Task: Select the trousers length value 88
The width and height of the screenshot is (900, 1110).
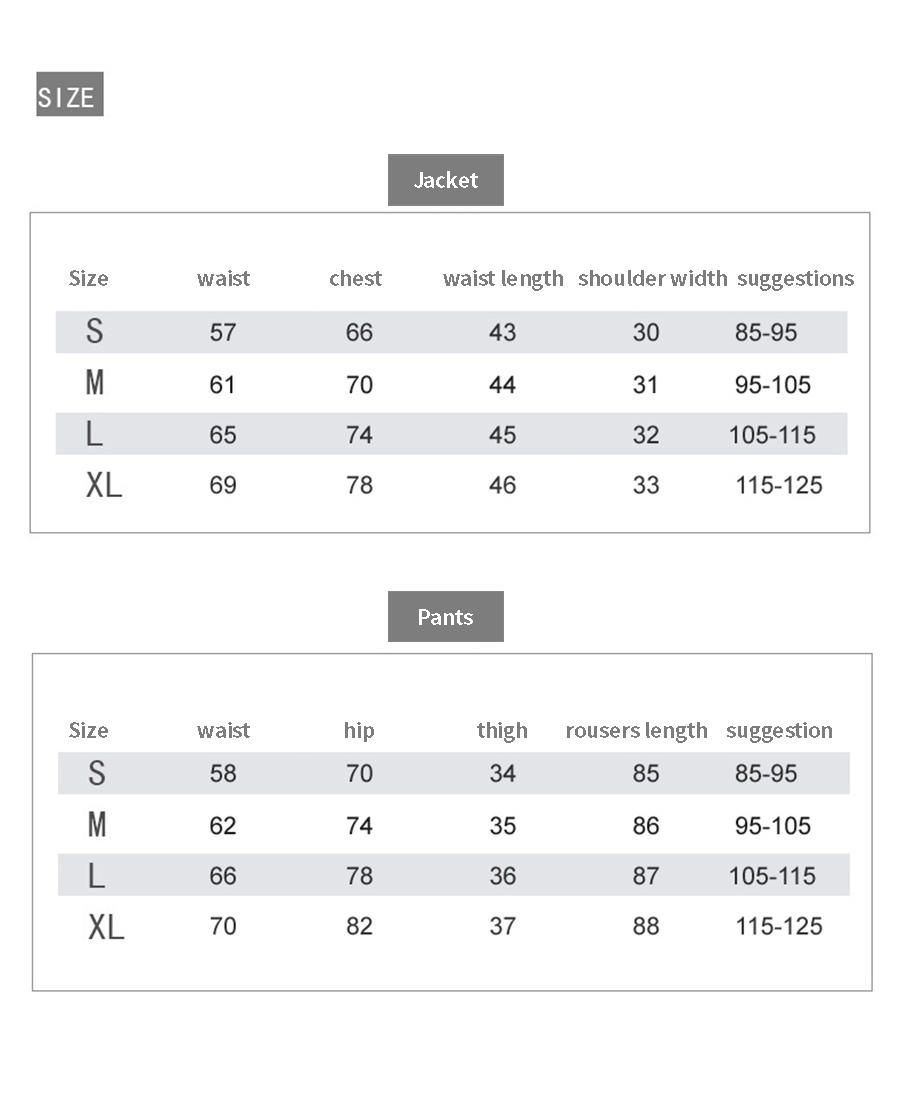Action: (x=646, y=926)
